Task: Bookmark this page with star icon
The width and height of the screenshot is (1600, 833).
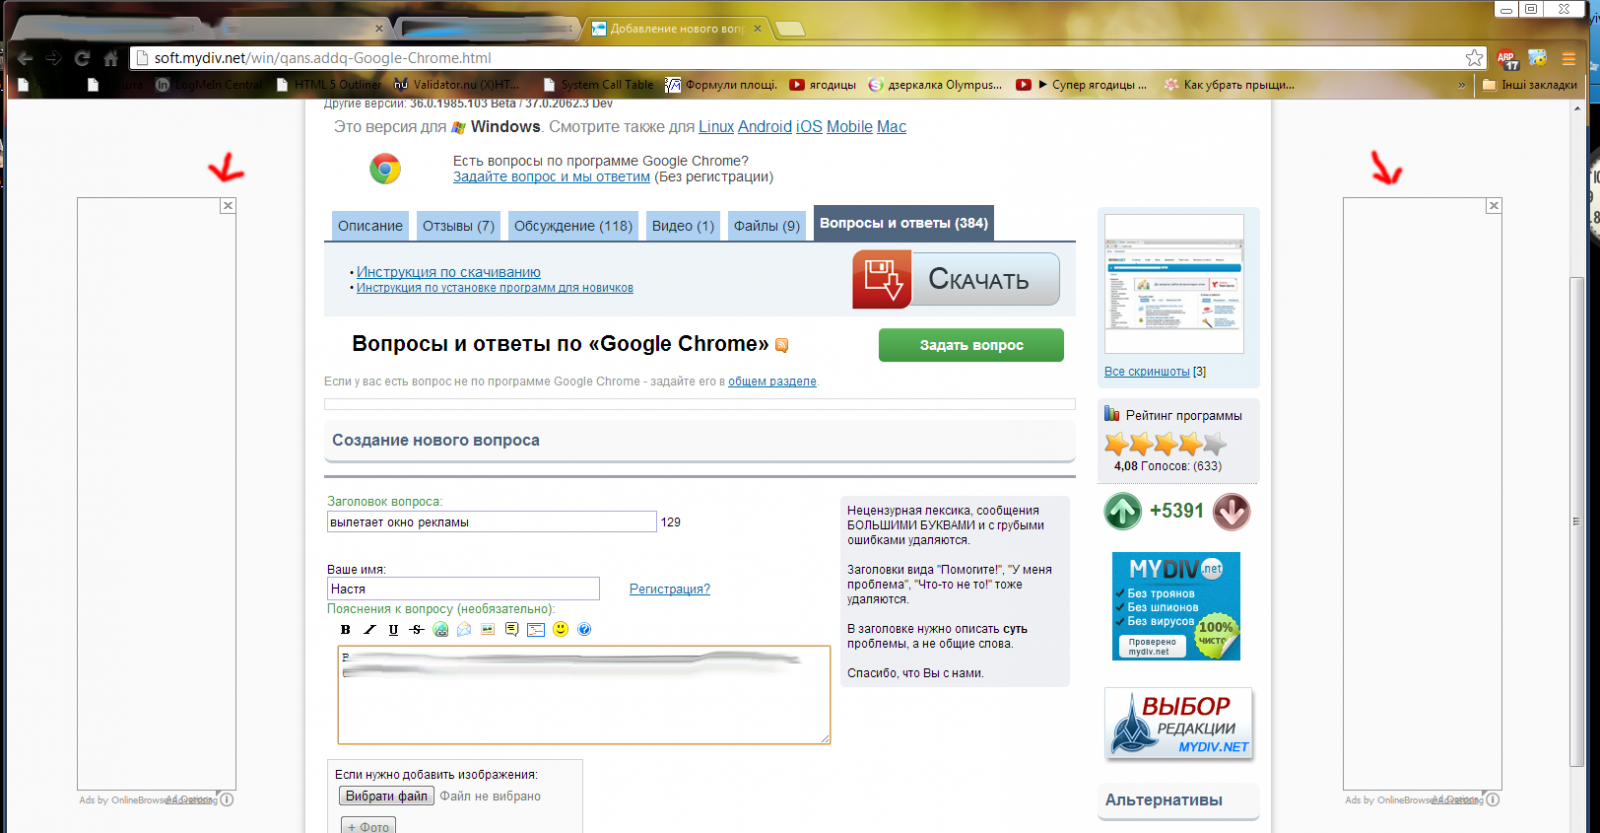Action: tap(1474, 58)
